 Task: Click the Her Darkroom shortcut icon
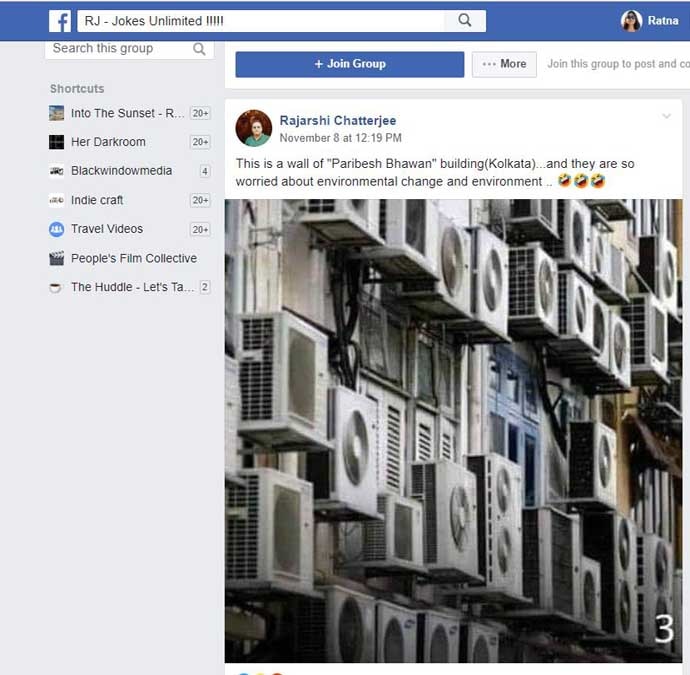57,142
